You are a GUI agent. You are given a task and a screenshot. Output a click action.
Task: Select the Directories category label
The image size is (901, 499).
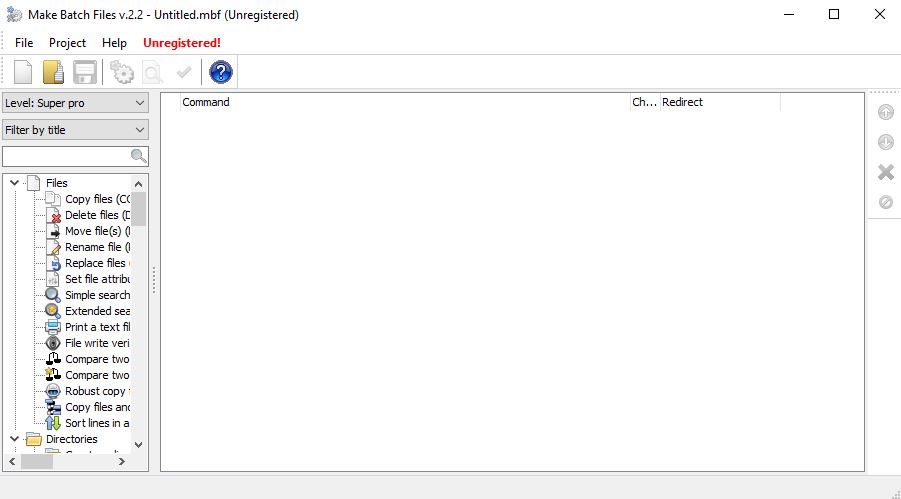coord(72,439)
